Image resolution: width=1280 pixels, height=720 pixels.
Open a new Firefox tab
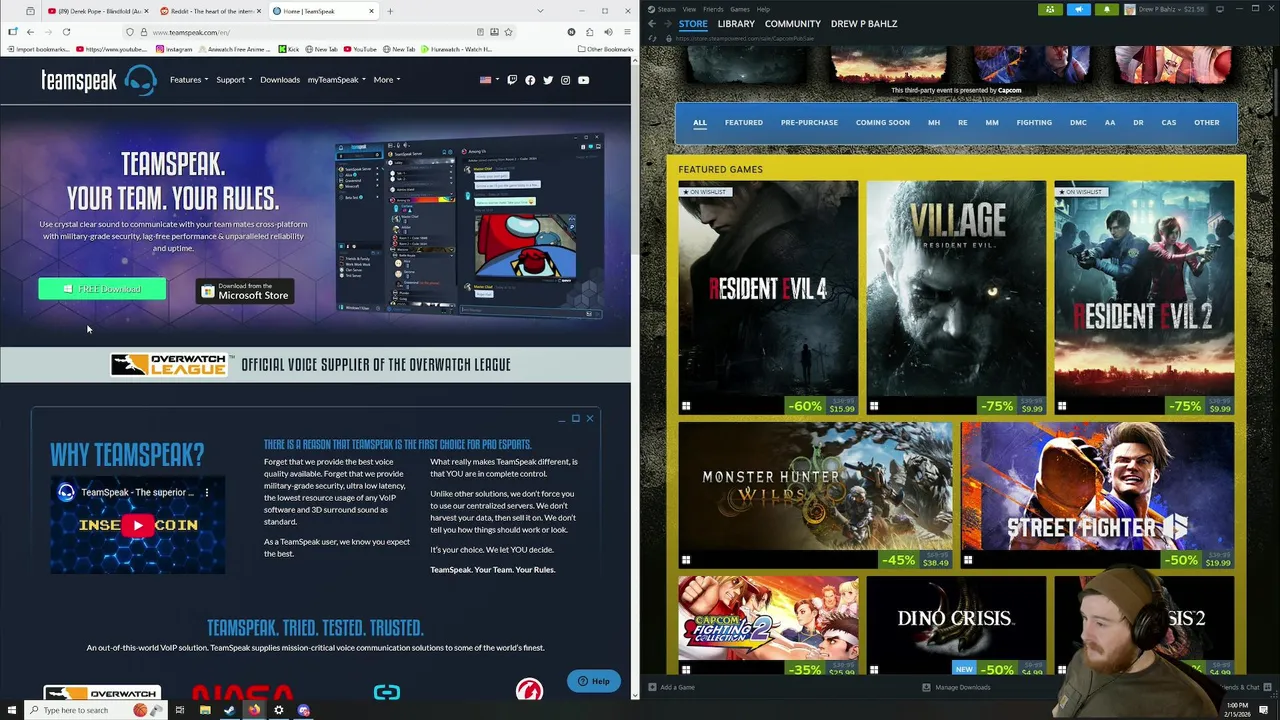[390, 11]
